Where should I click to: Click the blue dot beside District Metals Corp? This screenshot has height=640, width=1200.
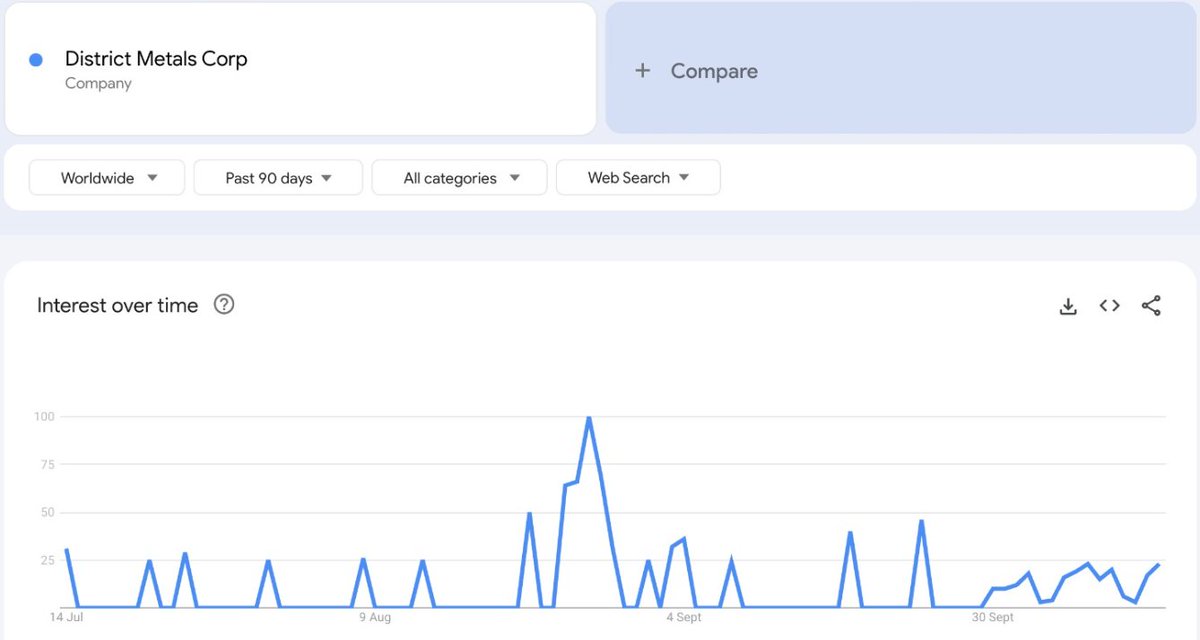[x=36, y=60]
